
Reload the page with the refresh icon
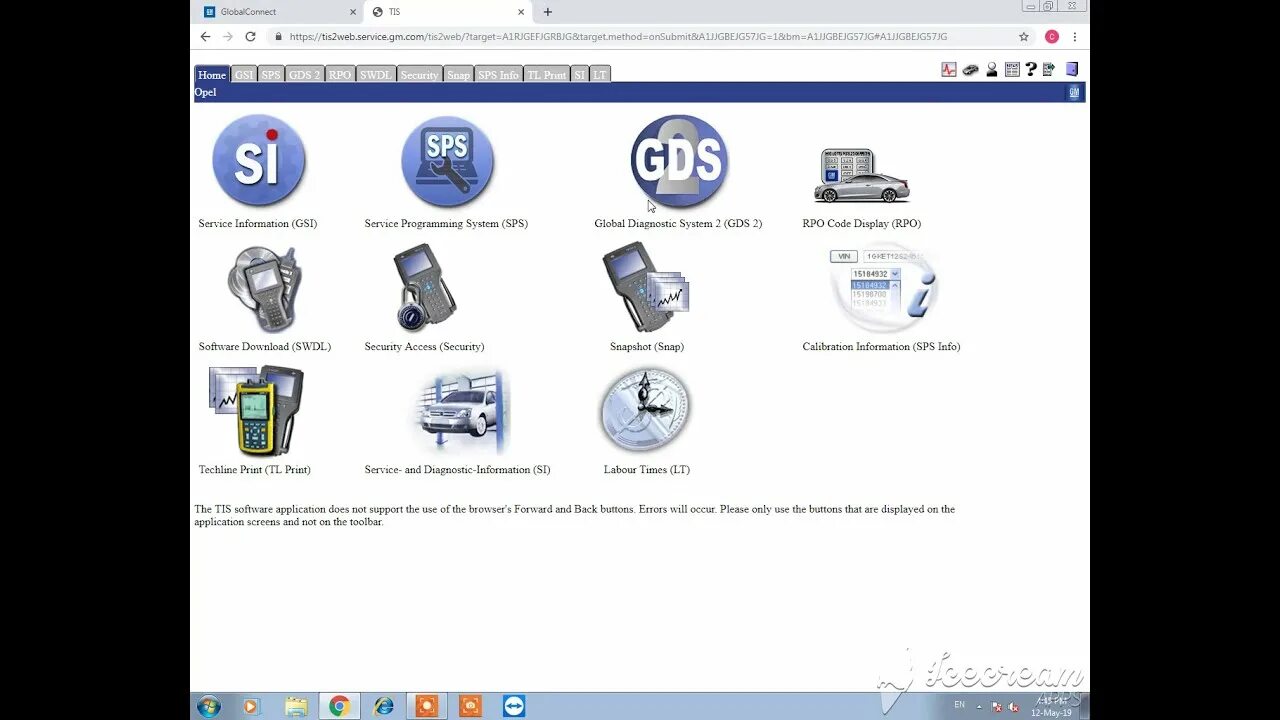(250, 37)
